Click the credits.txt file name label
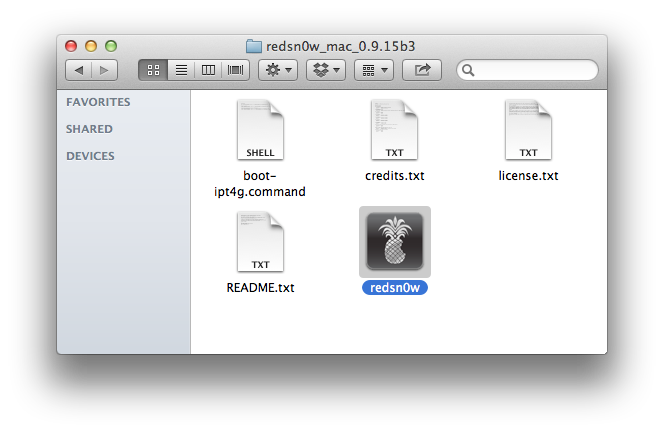The image size is (664, 433). click(x=395, y=176)
